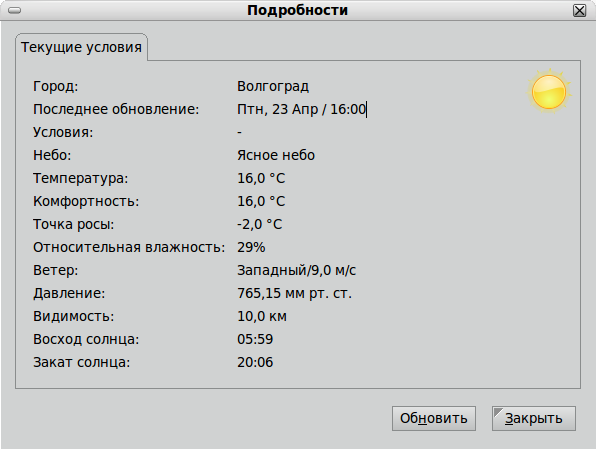Viewport: 596px width, 449px height.
Task: Click the visibility value 10,0 км
Action: tap(262, 316)
